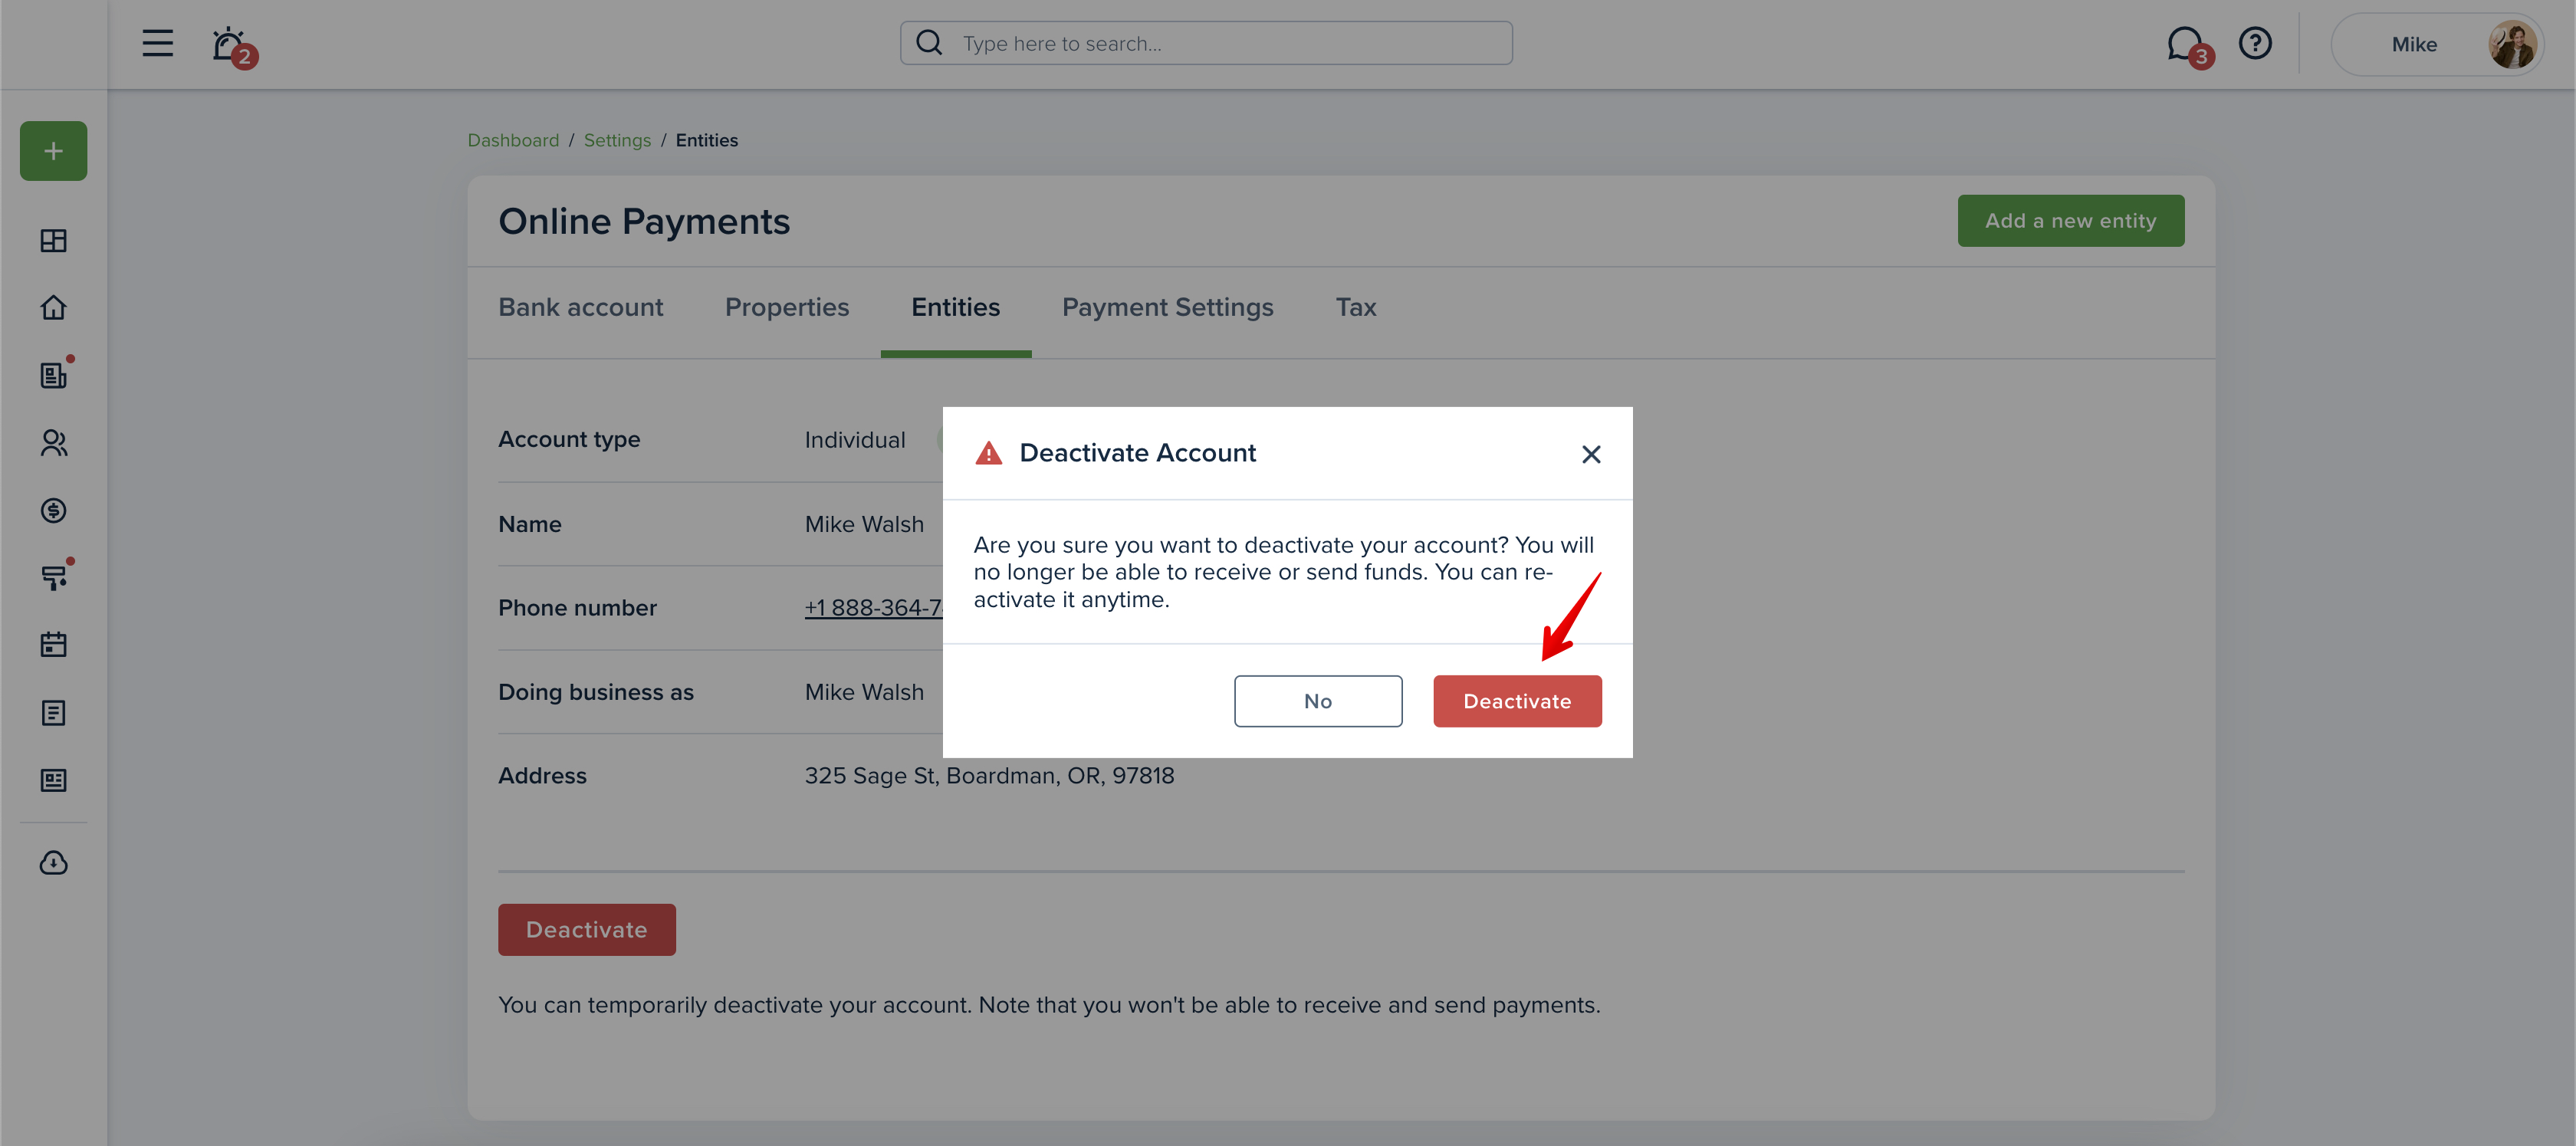Screen dimensions: 2576x1146
Task: Confirm Deactivate in the dialog
Action: 1517,701
